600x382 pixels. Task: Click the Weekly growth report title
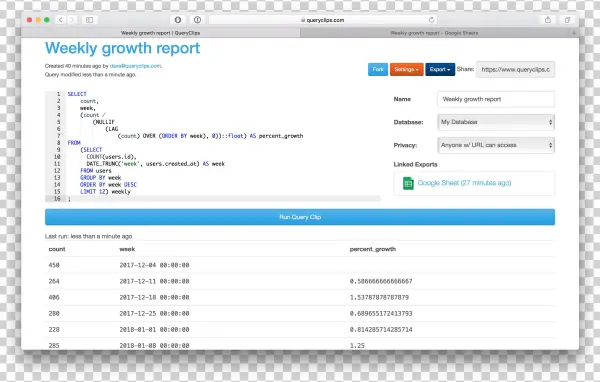pos(122,48)
